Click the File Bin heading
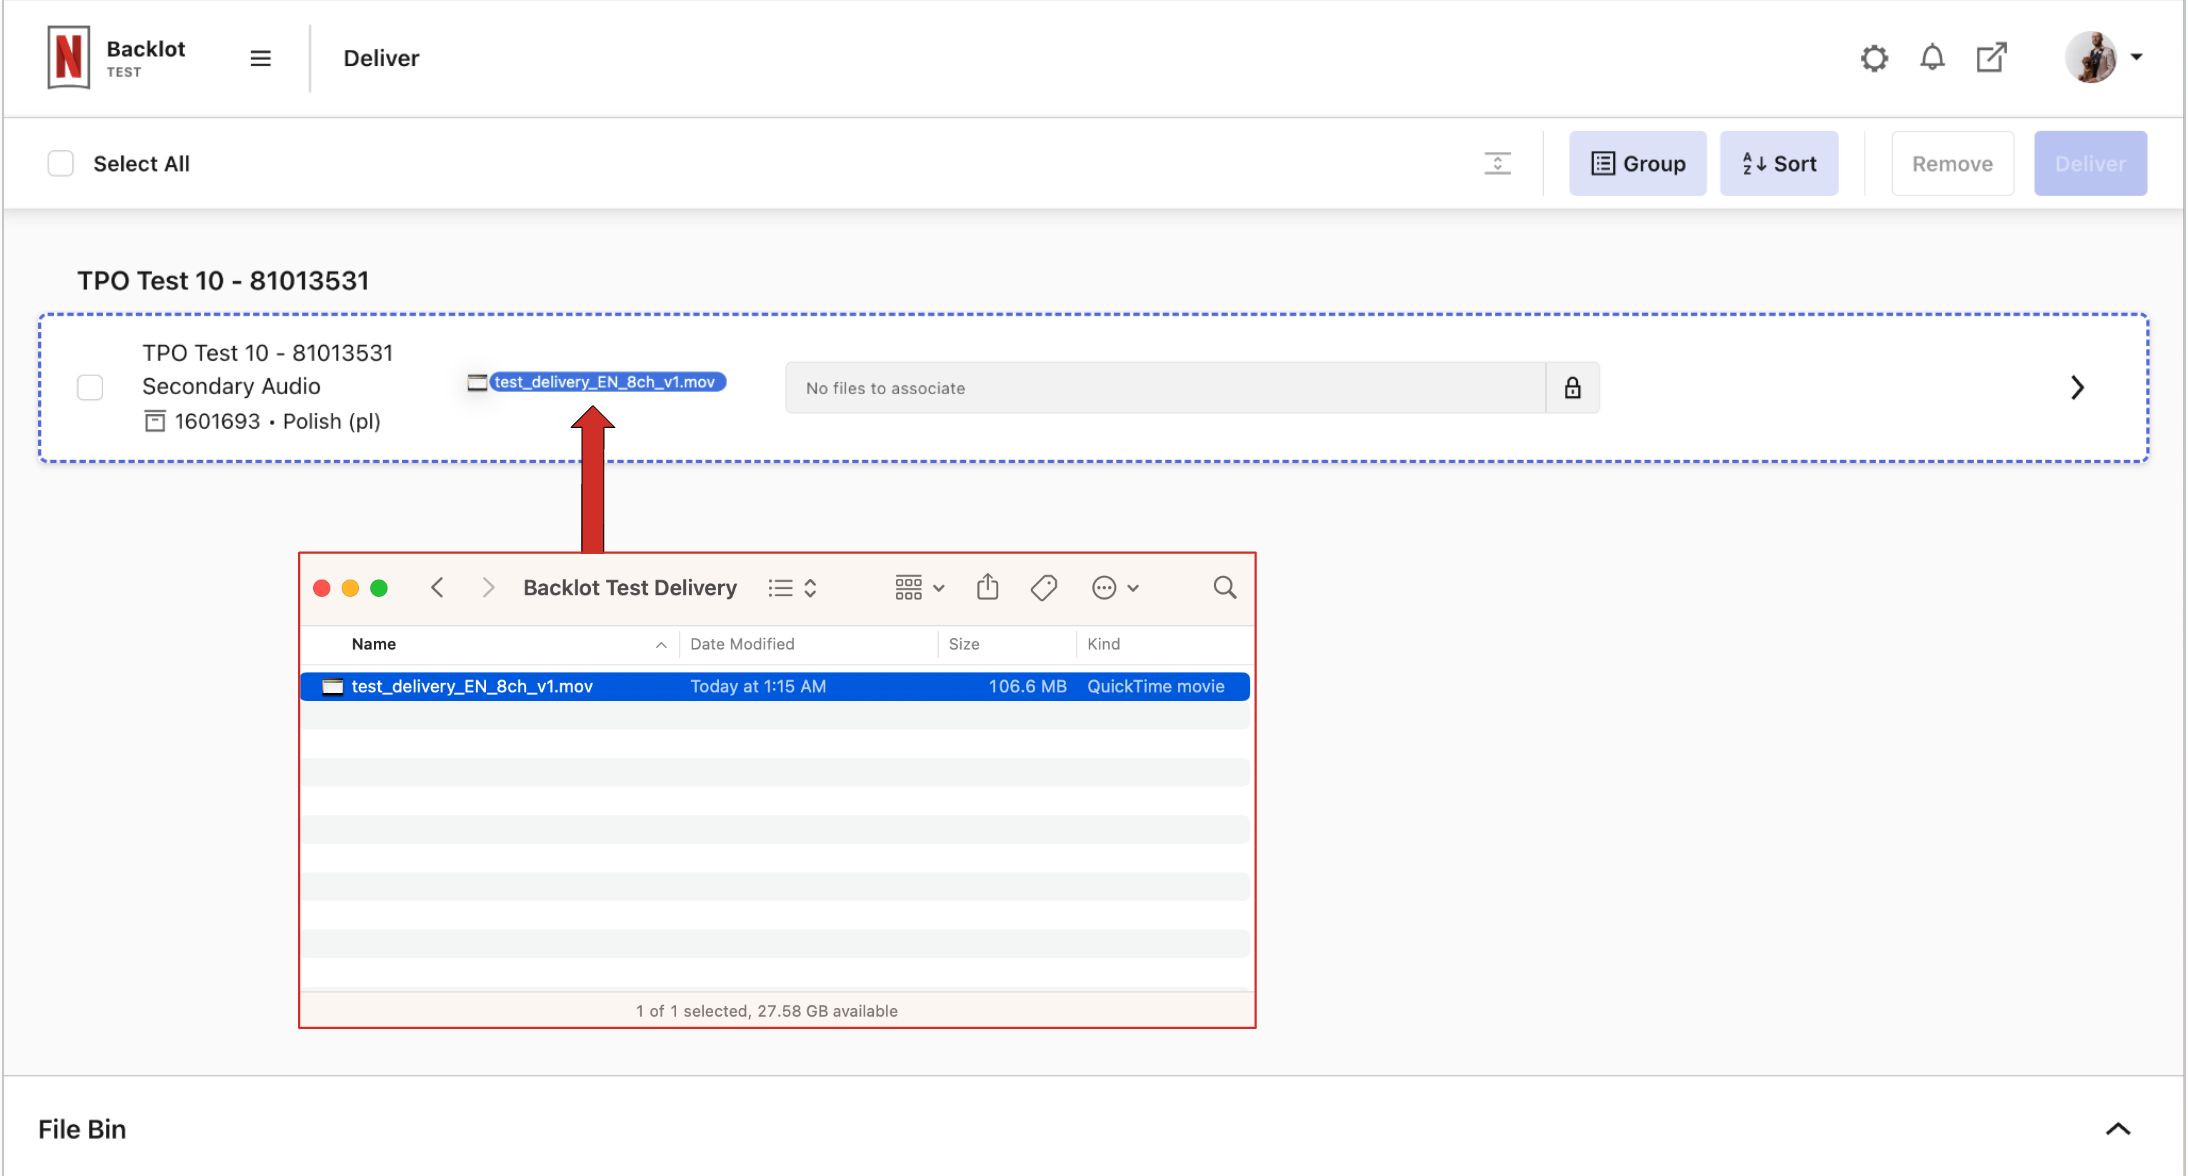 click(82, 1129)
